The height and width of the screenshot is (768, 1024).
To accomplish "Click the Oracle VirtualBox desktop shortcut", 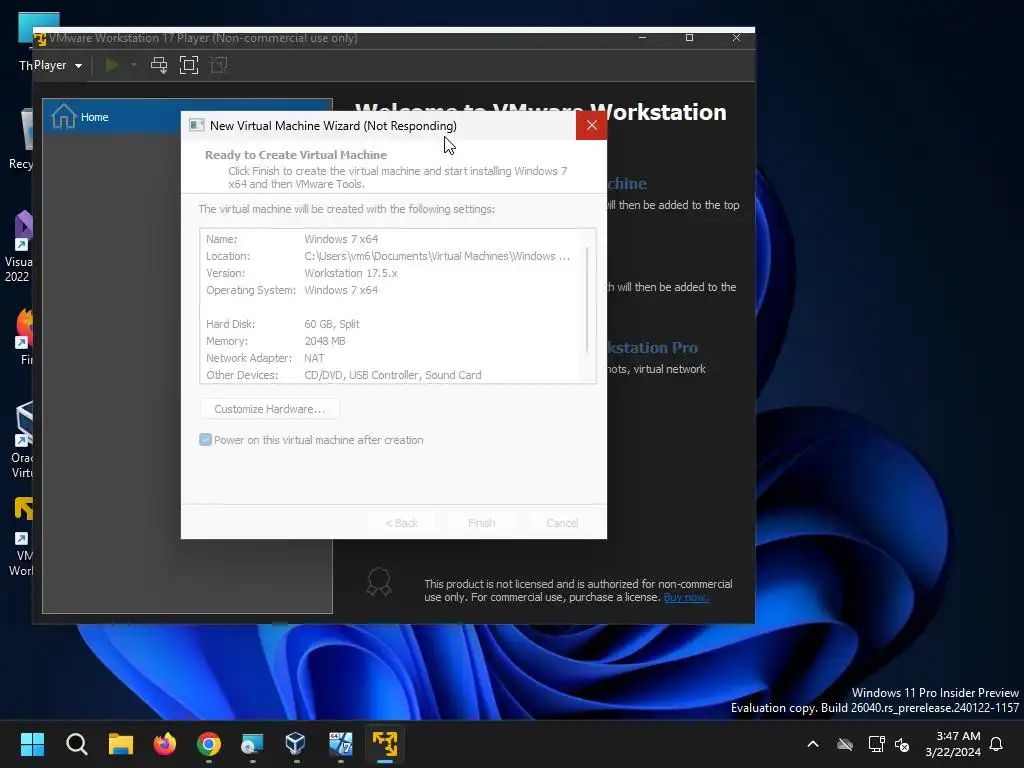I will point(23,440).
